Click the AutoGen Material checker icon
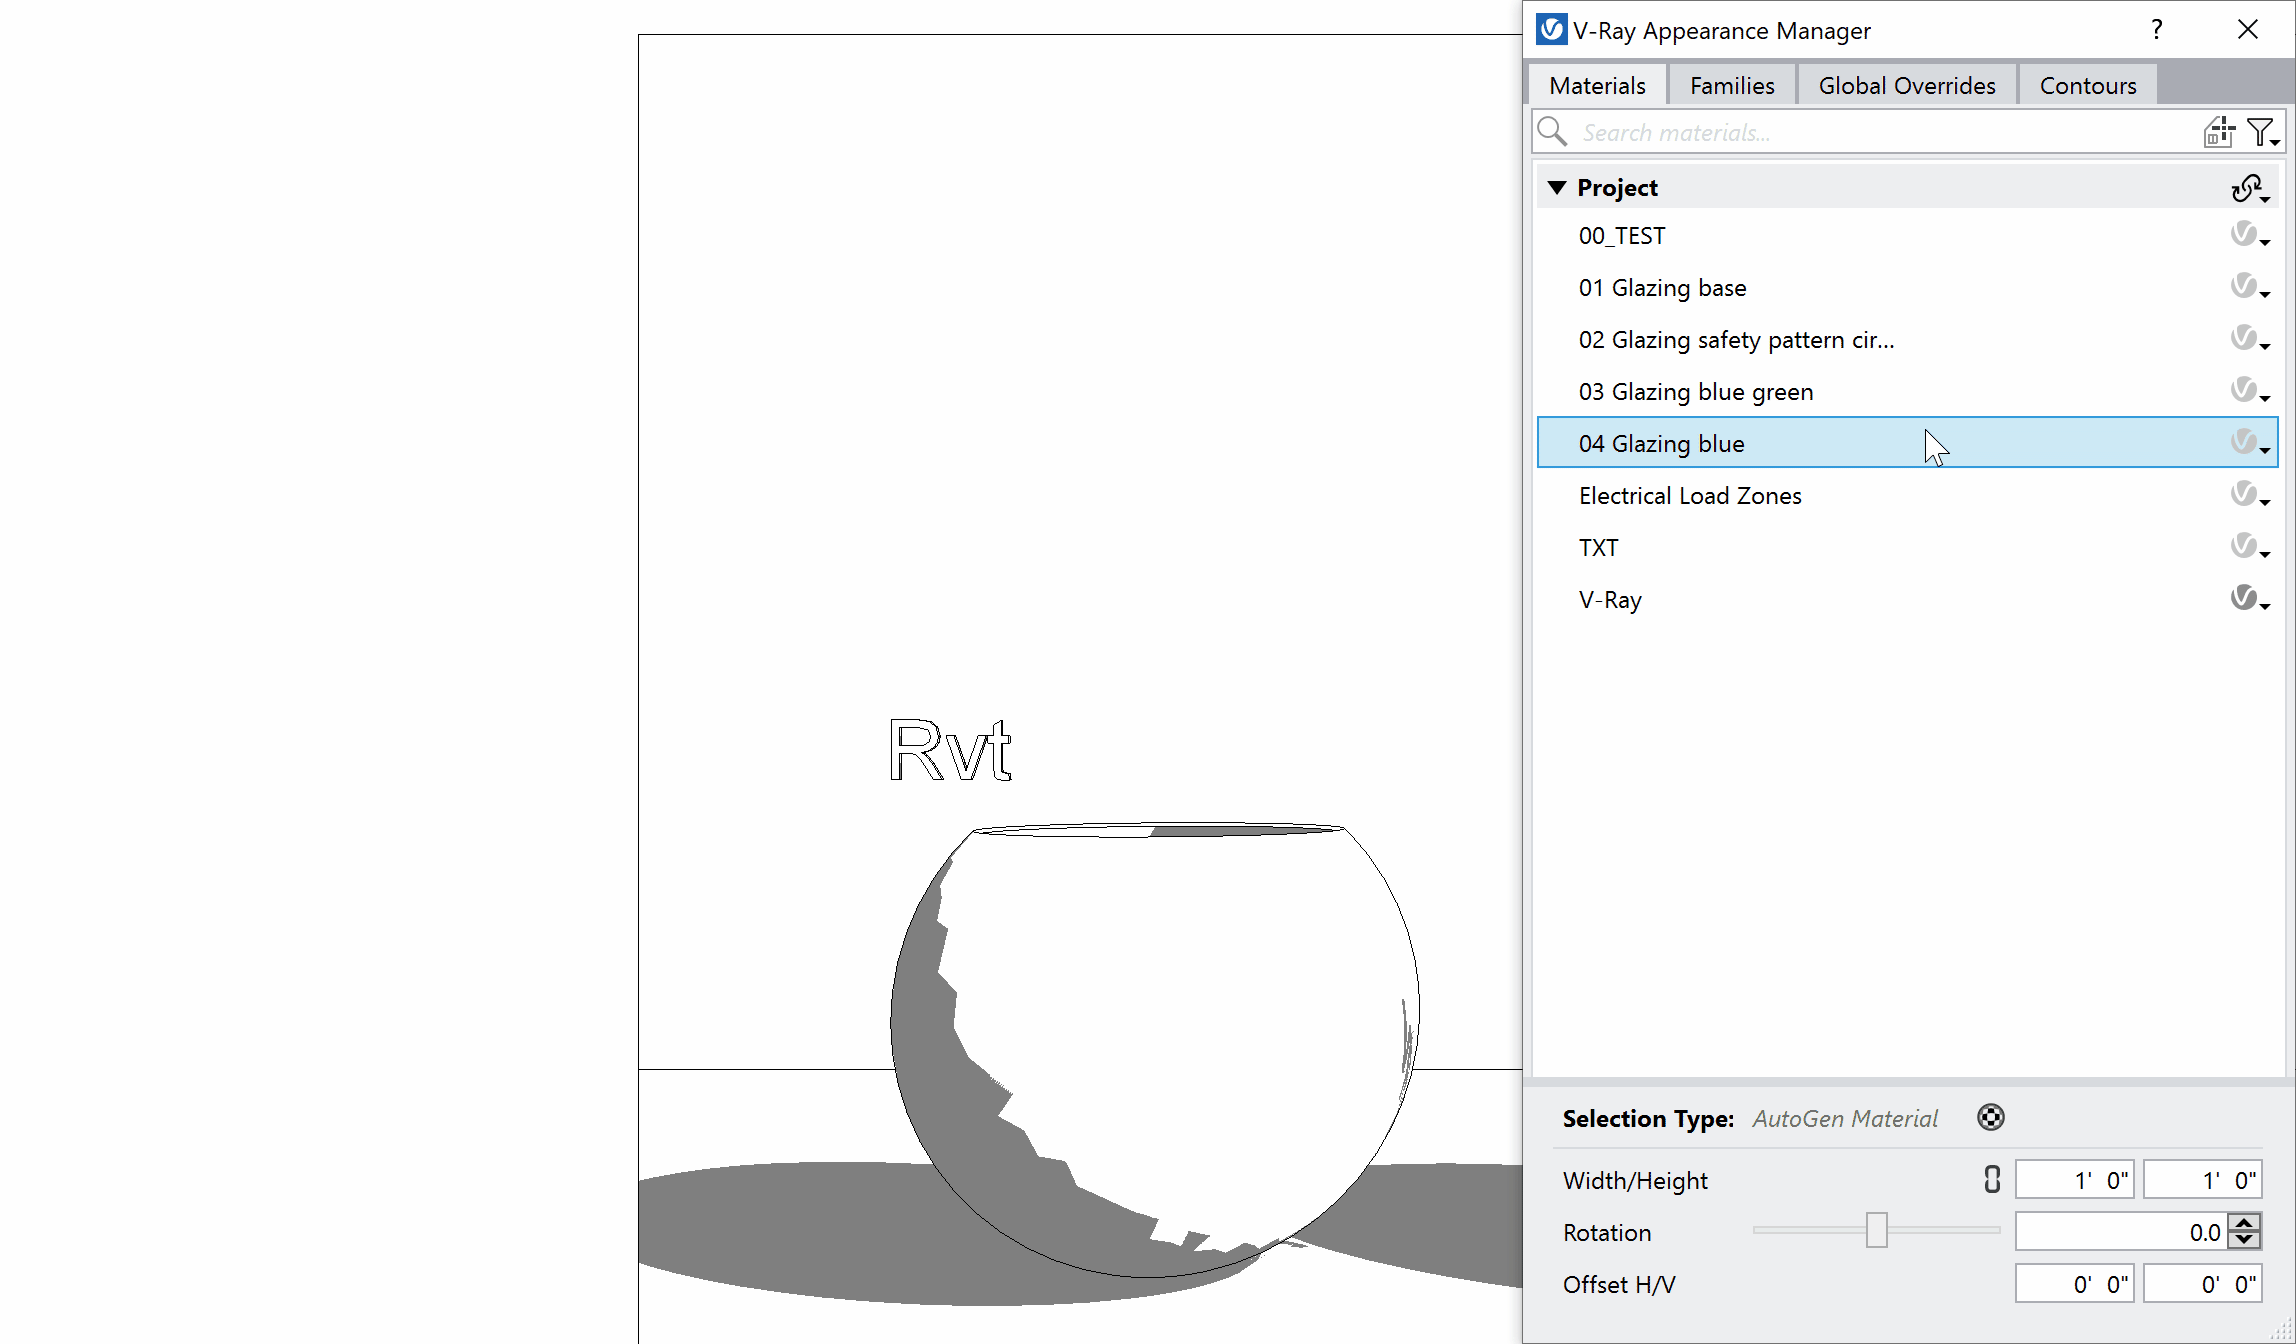 [x=1991, y=1117]
